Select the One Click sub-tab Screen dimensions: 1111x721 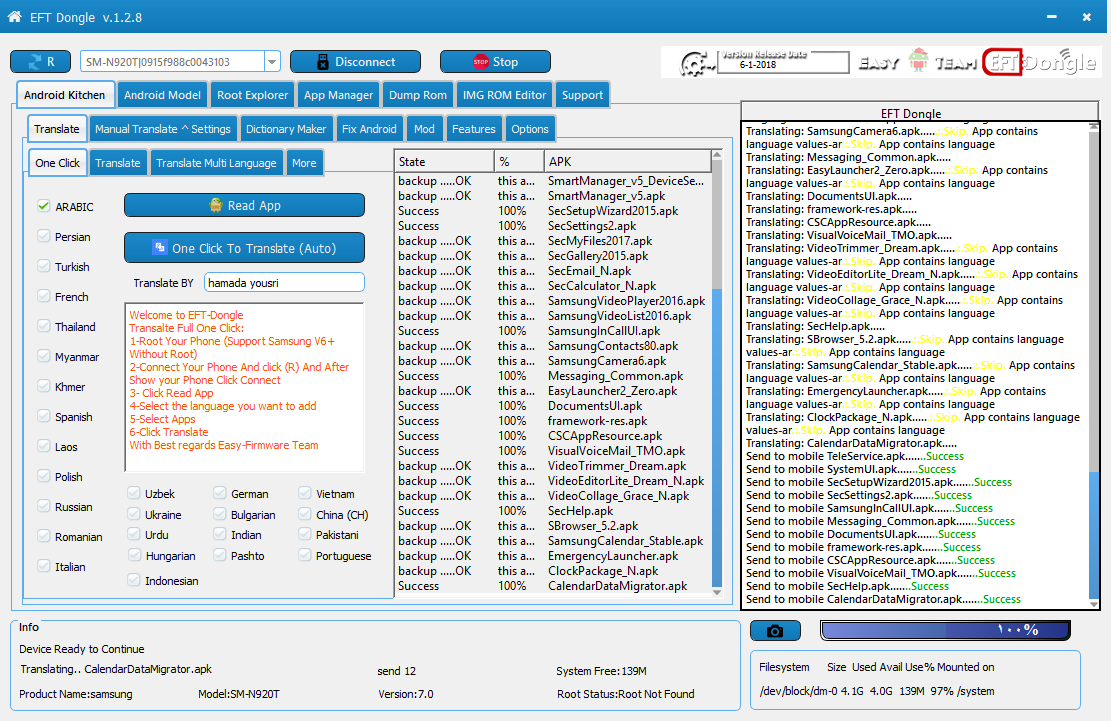(x=57, y=163)
